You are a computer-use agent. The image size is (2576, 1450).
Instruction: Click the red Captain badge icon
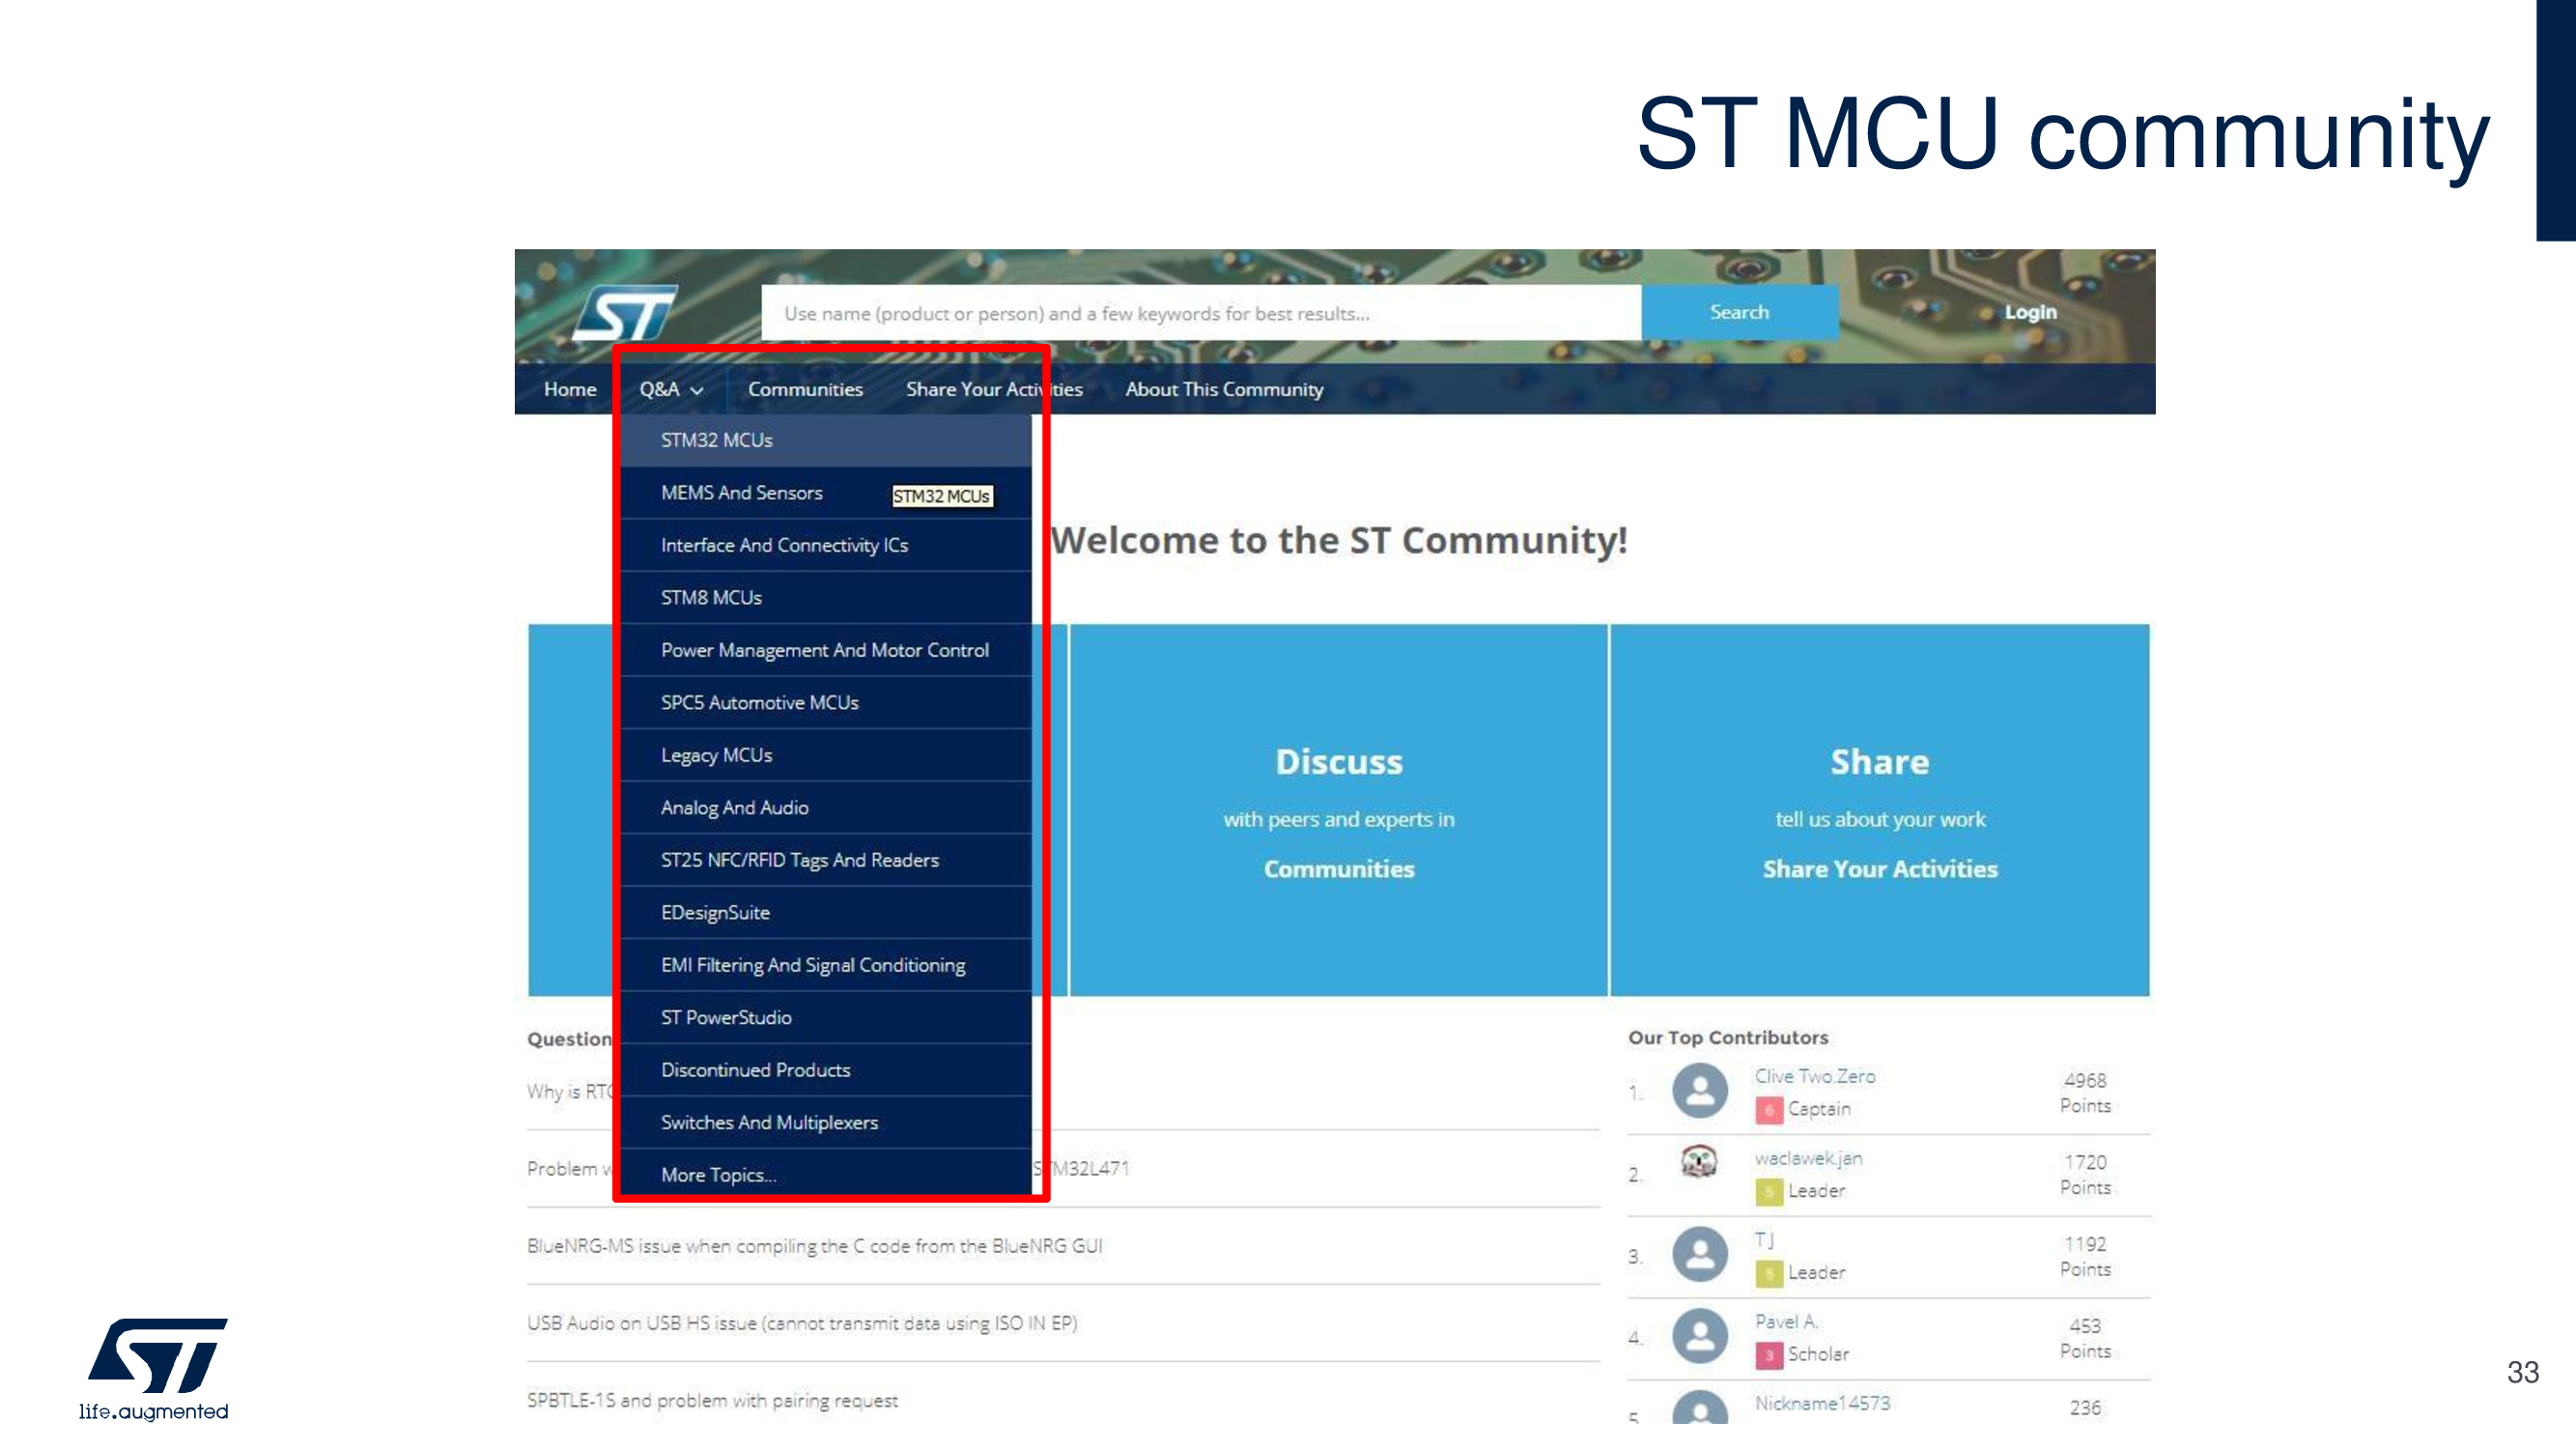click(1768, 1109)
